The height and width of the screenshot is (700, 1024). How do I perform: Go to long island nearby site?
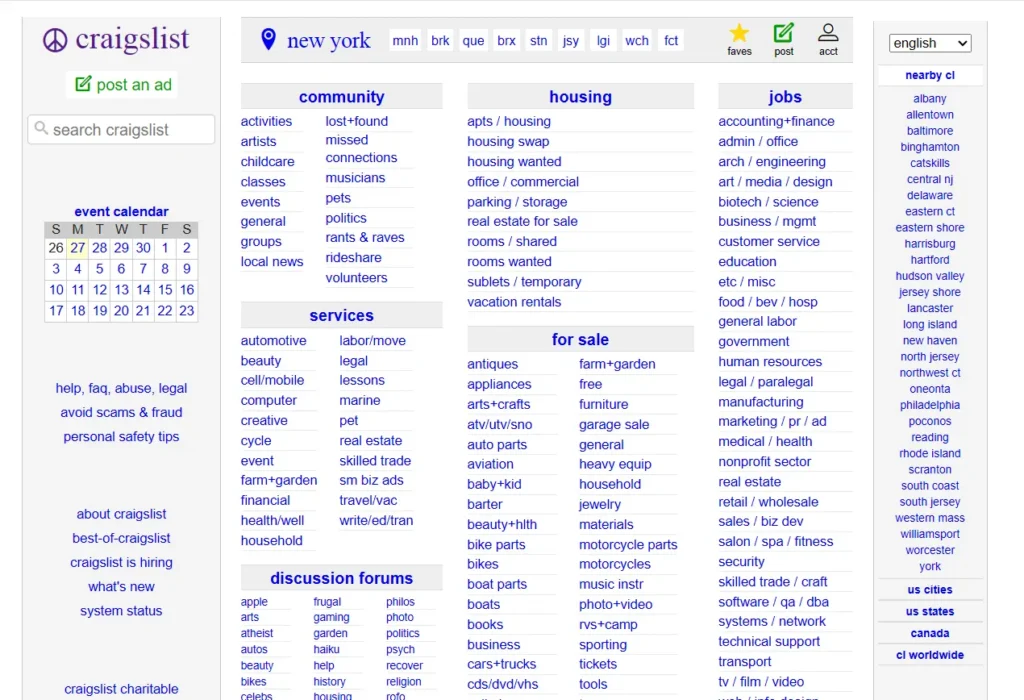[x=930, y=325]
